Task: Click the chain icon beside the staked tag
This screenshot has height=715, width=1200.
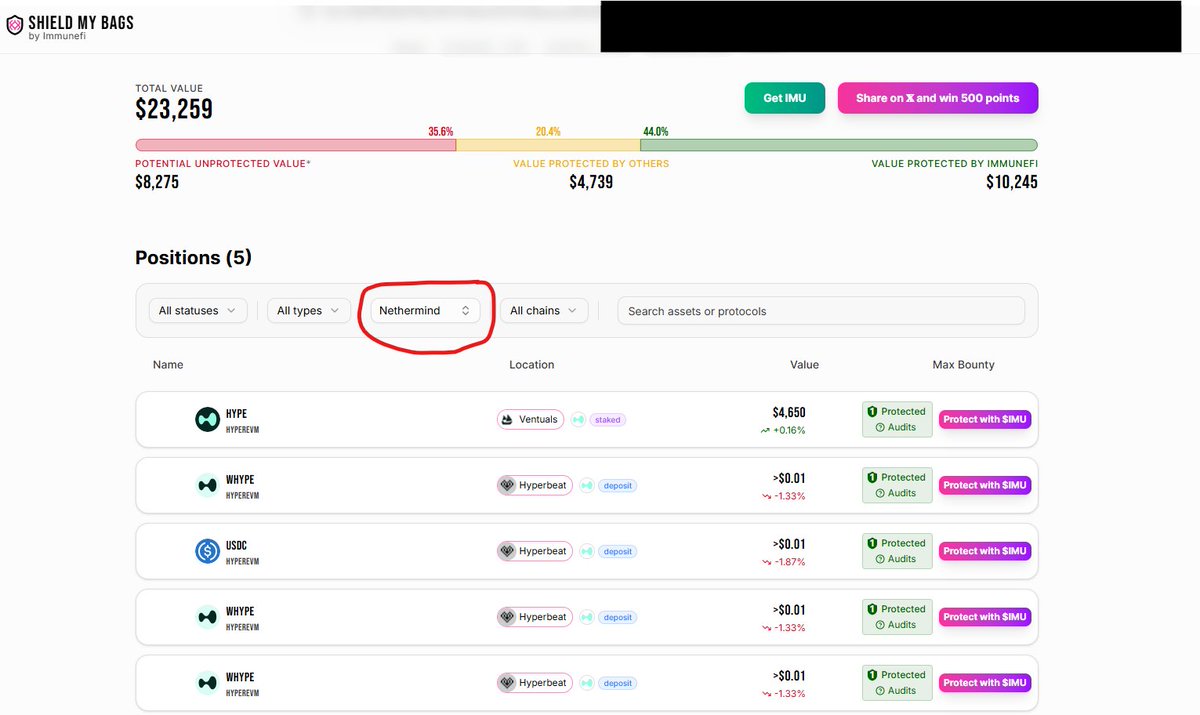Action: [578, 420]
